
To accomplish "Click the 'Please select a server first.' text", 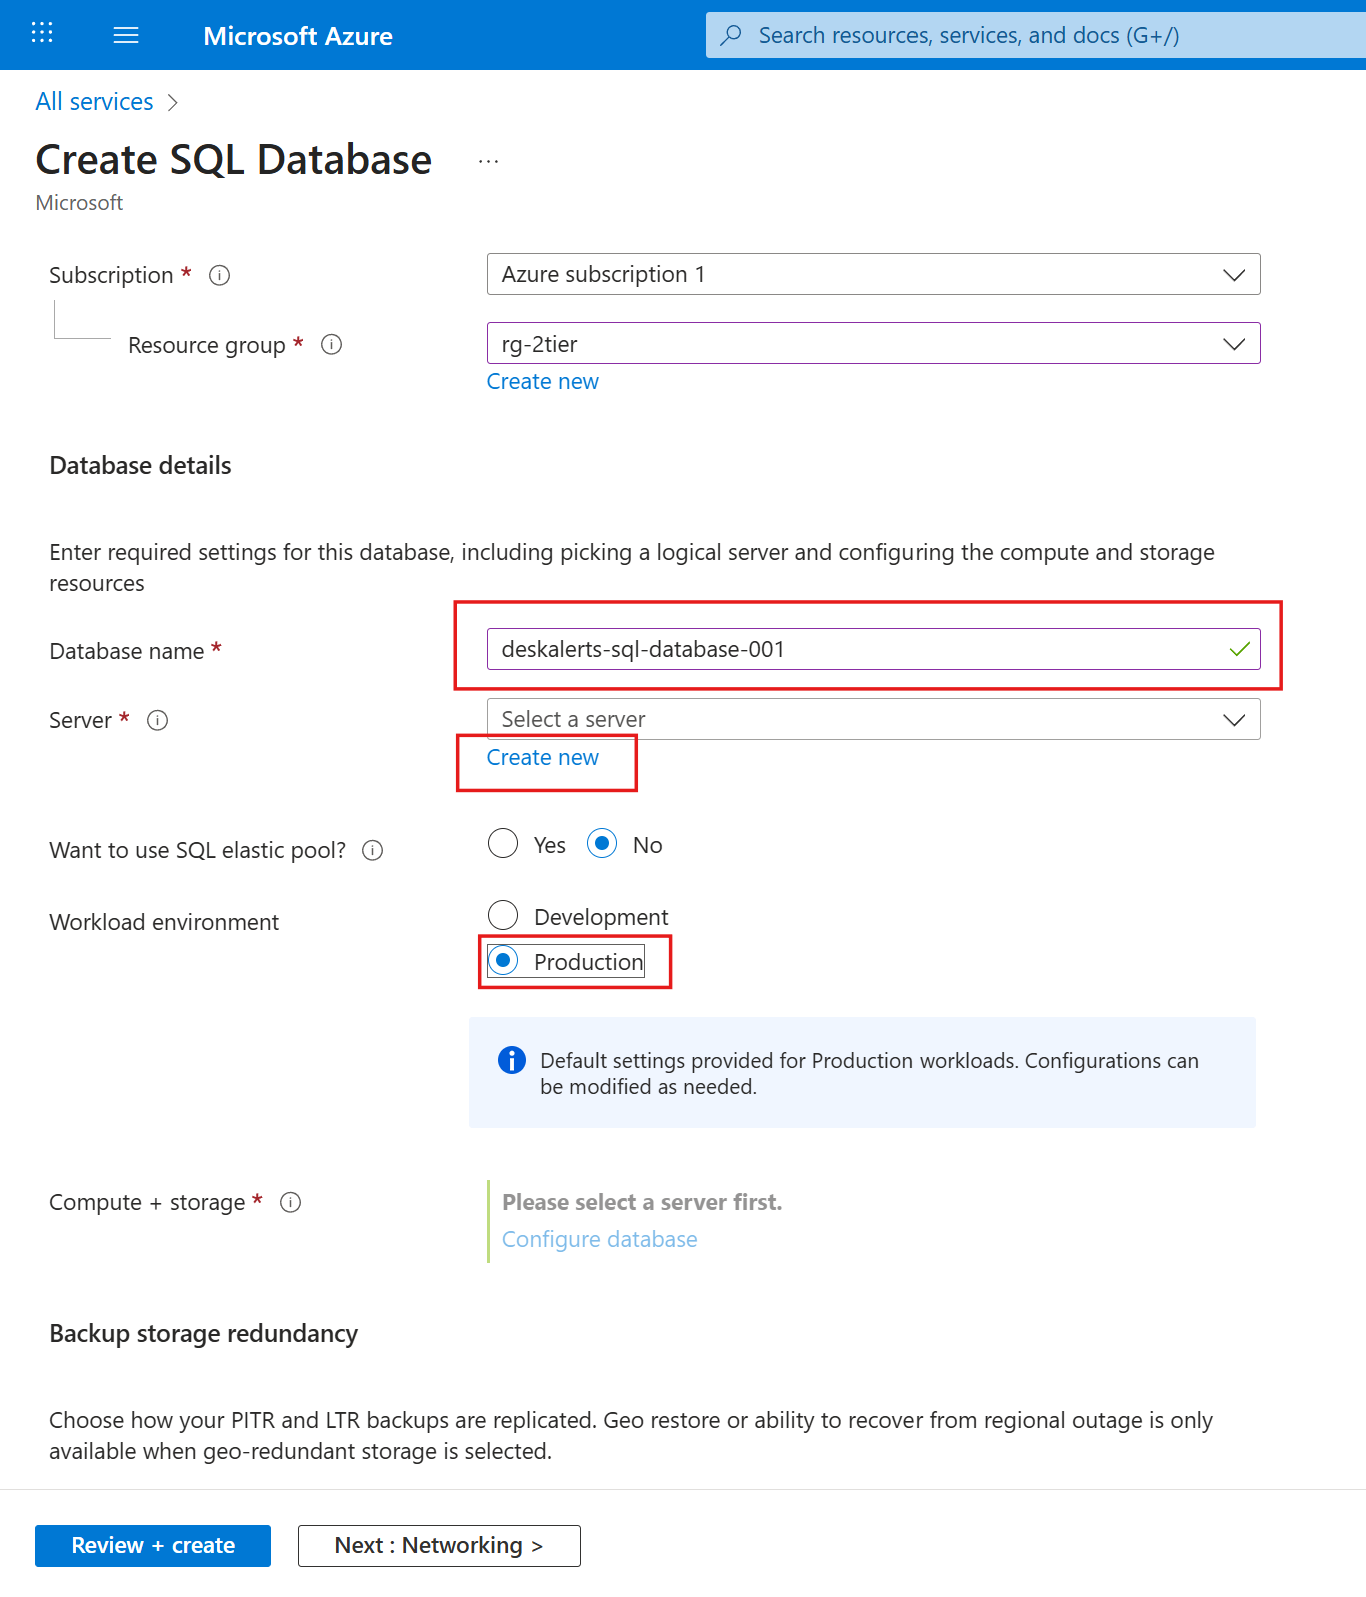I will pyautogui.click(x=642, y=1202).
